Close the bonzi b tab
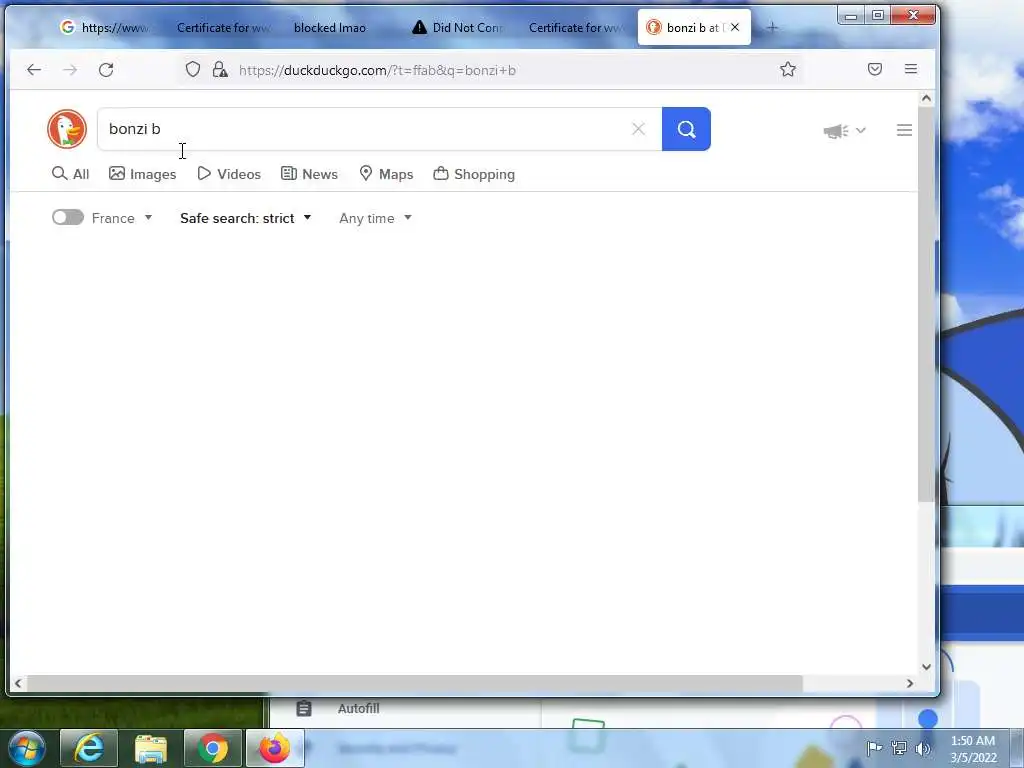This screenshot has height=768, width=1024. [x=735, y=27]
